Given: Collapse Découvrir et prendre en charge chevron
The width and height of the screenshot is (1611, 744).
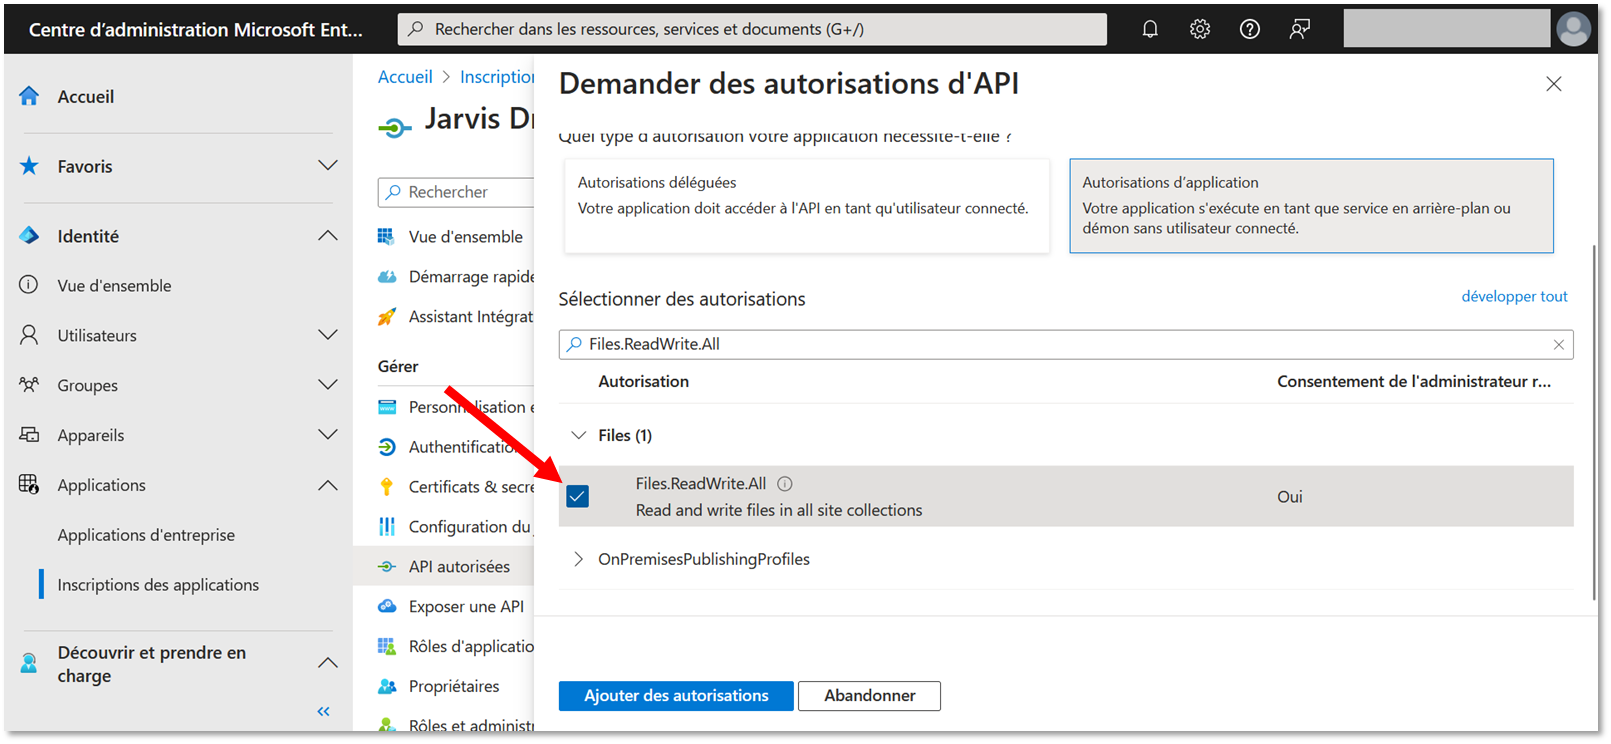Looking at the screenshot, I should pyautogui.click(x=327, y=663).
